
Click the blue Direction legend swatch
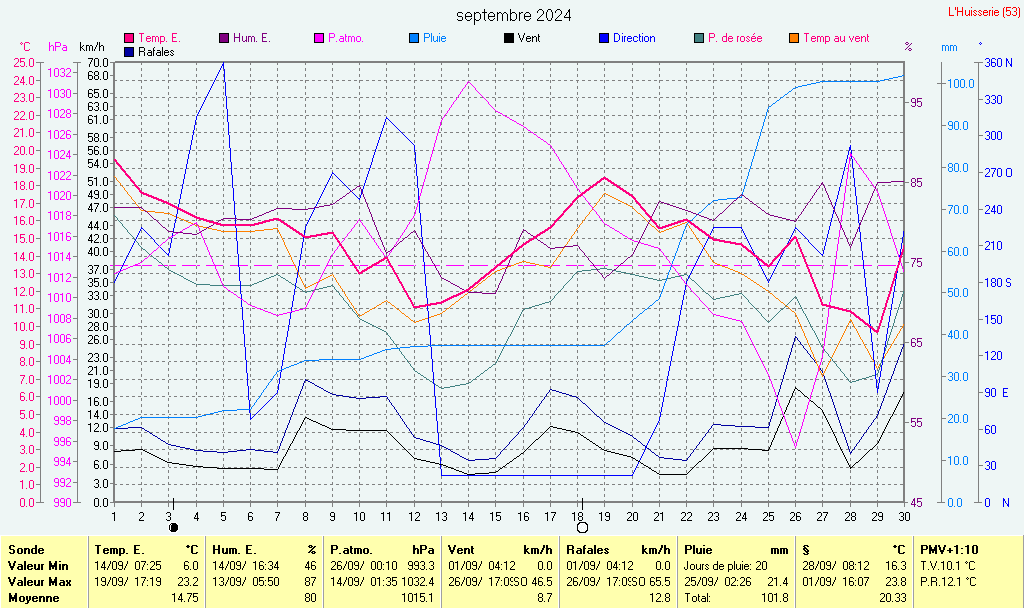click(x=604, y=39)
